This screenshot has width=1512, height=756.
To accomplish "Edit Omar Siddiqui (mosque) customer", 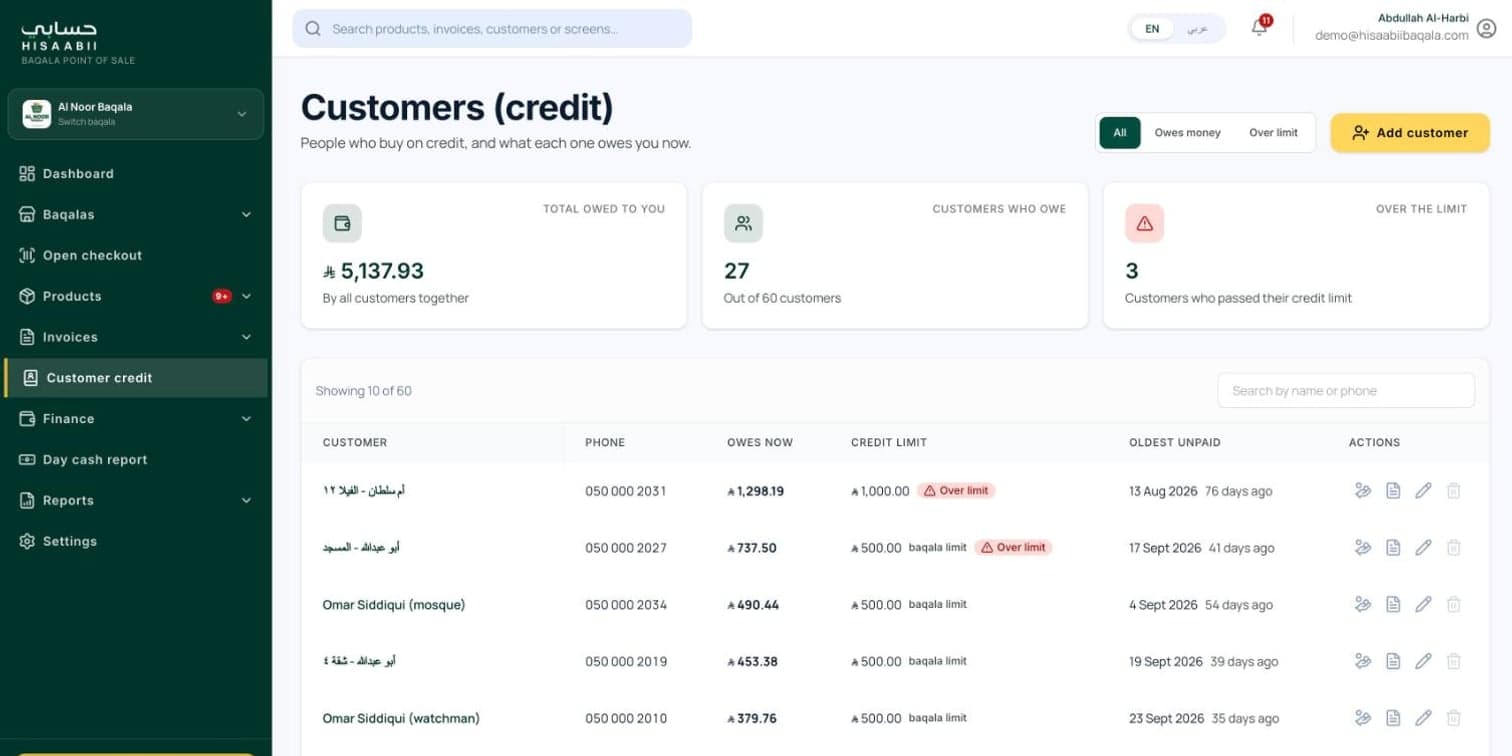I will click(x=1423, y=604).
